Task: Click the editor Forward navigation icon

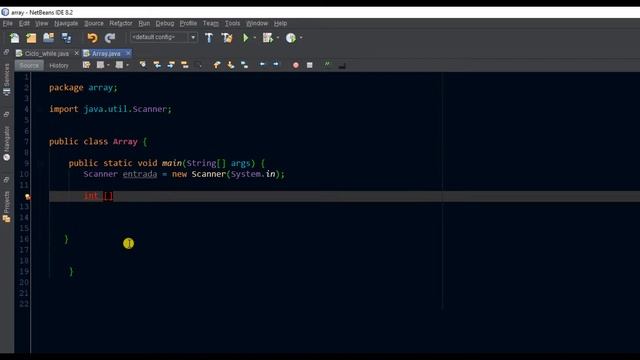Action: click(x=119, y=65)
